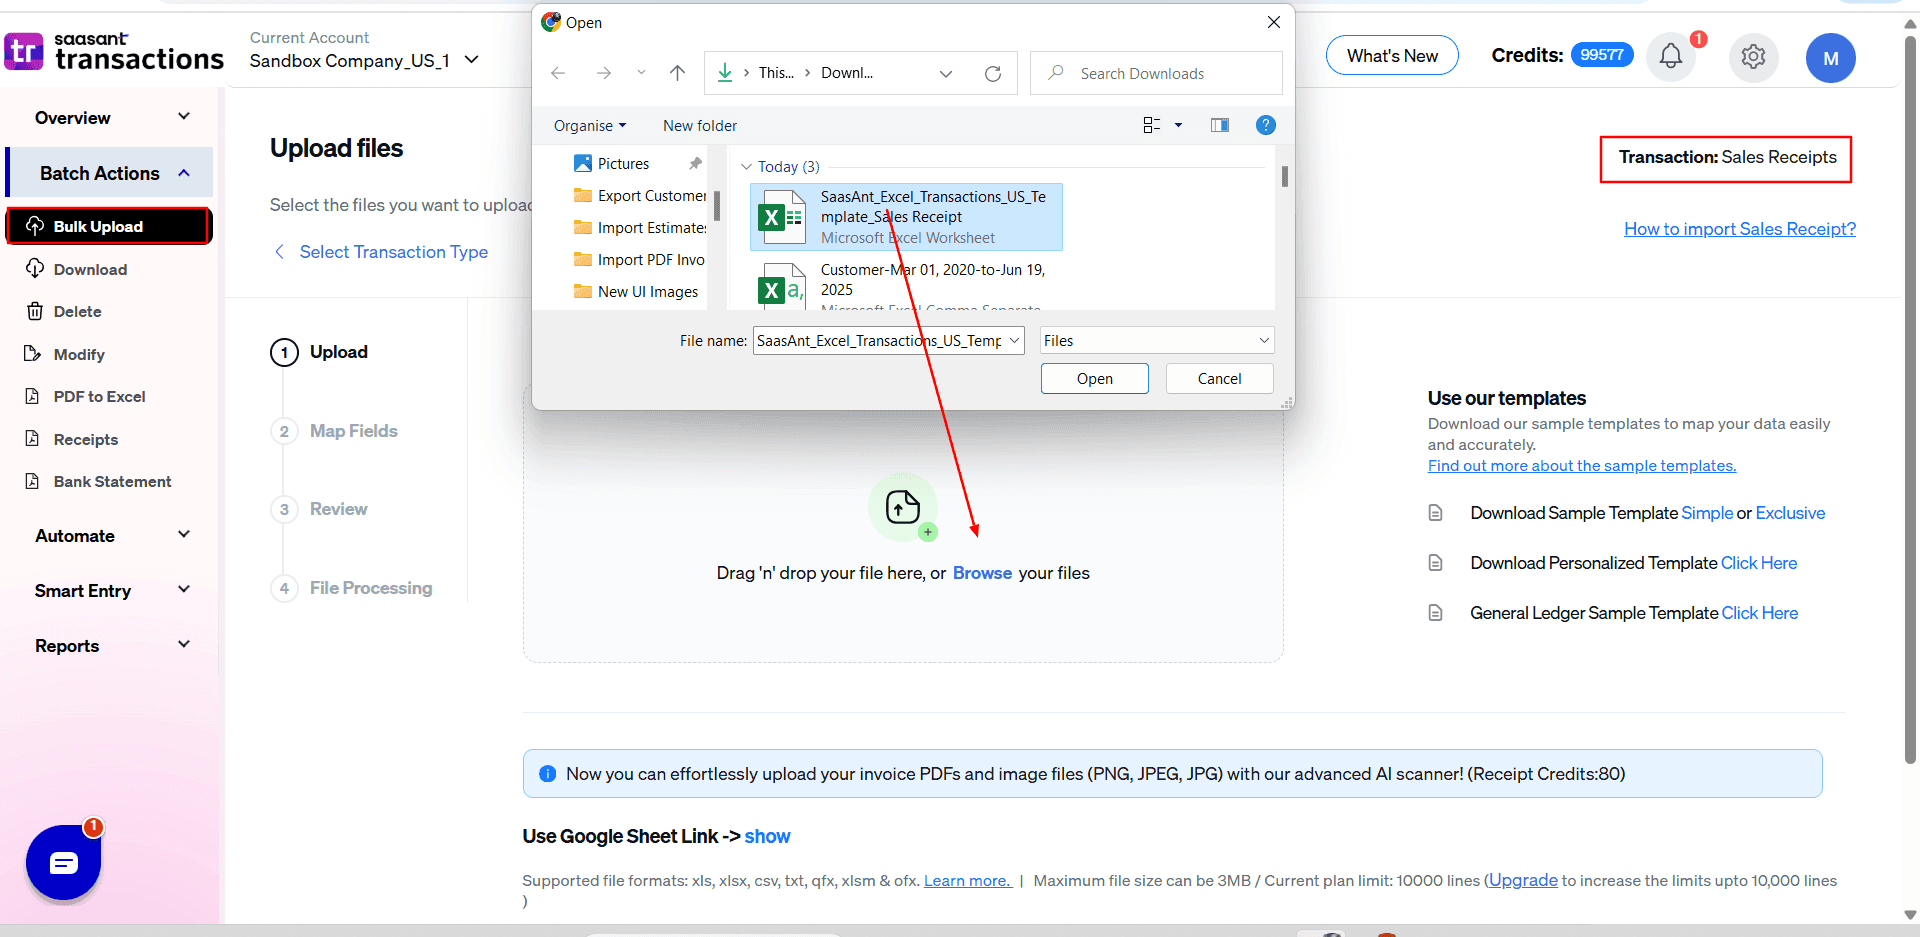The height and width of the screenshot is (937, 1920).
Task: Expand the Current Account dropdown
Action: pyautogui.click(x=472, y=60)
